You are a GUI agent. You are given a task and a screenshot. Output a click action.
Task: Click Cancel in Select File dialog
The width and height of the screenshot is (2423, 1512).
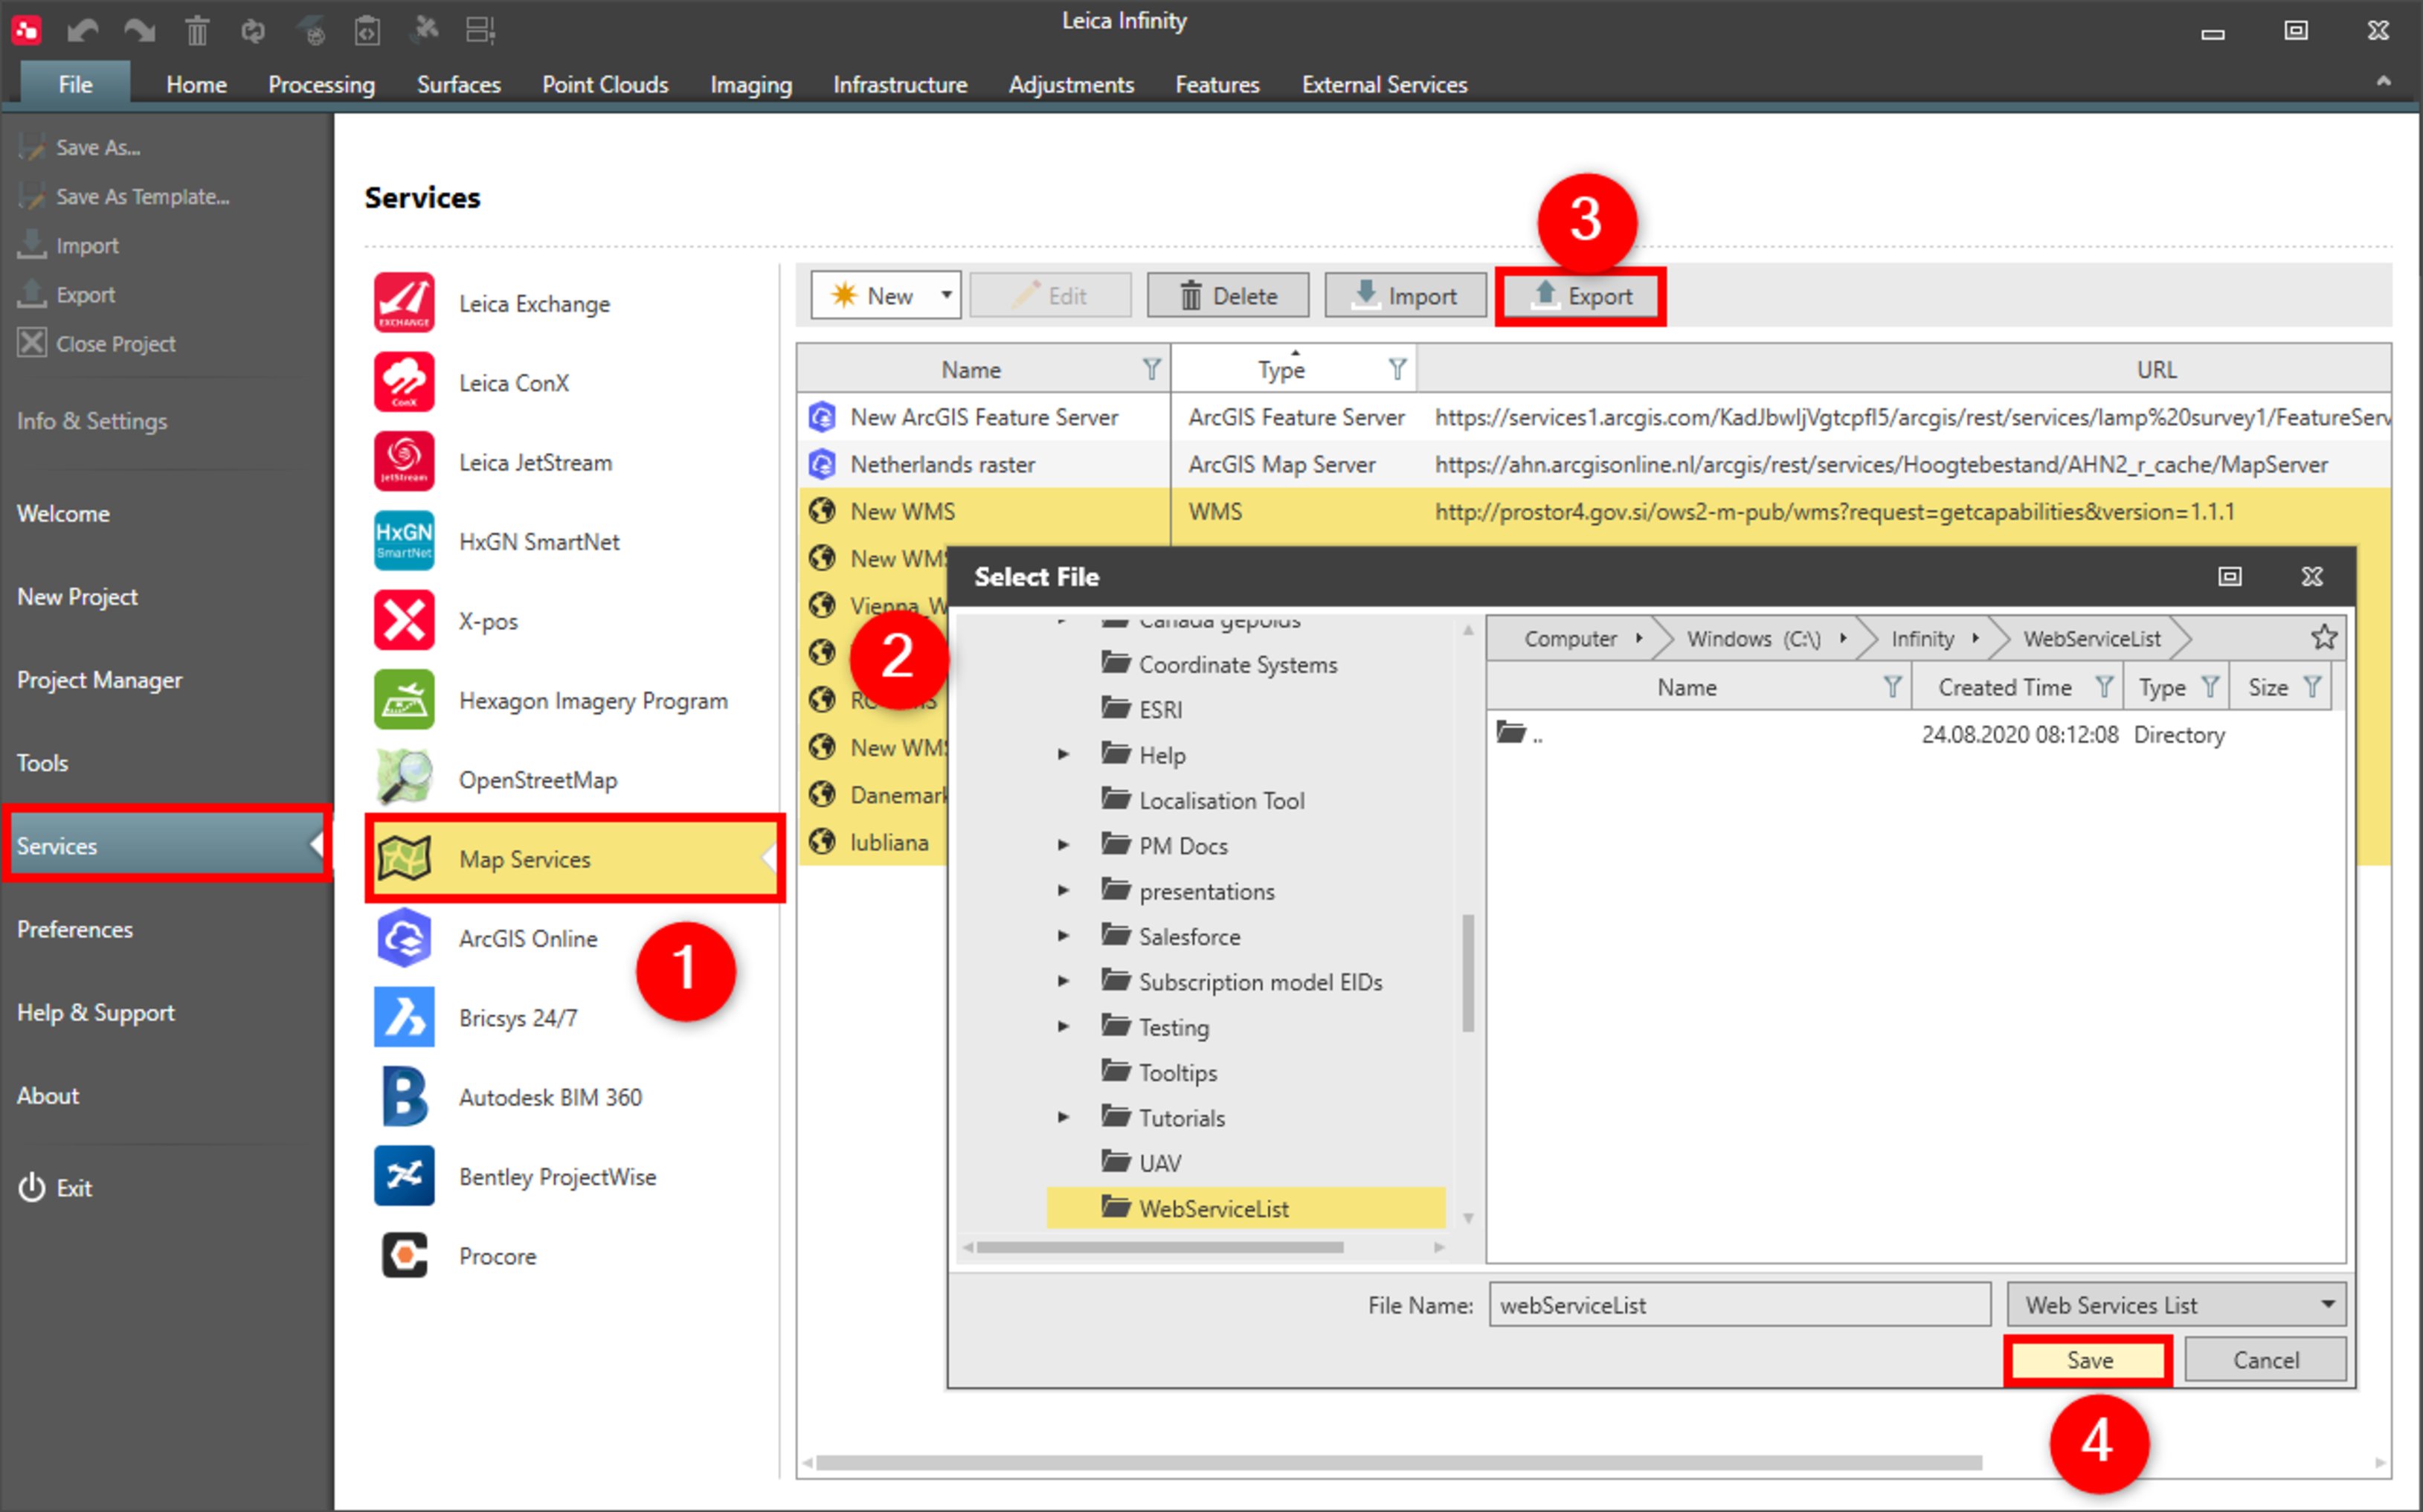coord(2265,1360)
